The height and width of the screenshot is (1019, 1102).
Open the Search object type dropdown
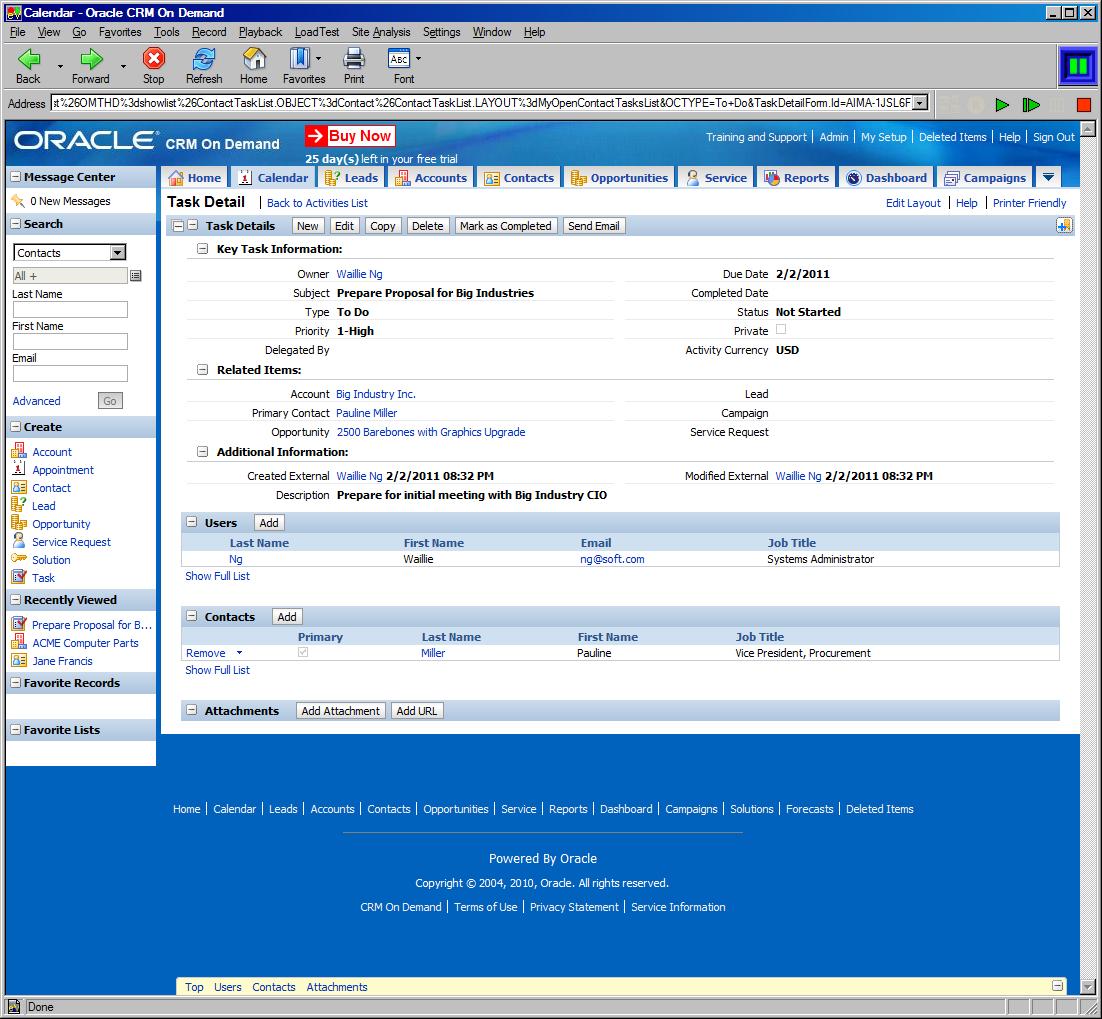coord(117,252)
